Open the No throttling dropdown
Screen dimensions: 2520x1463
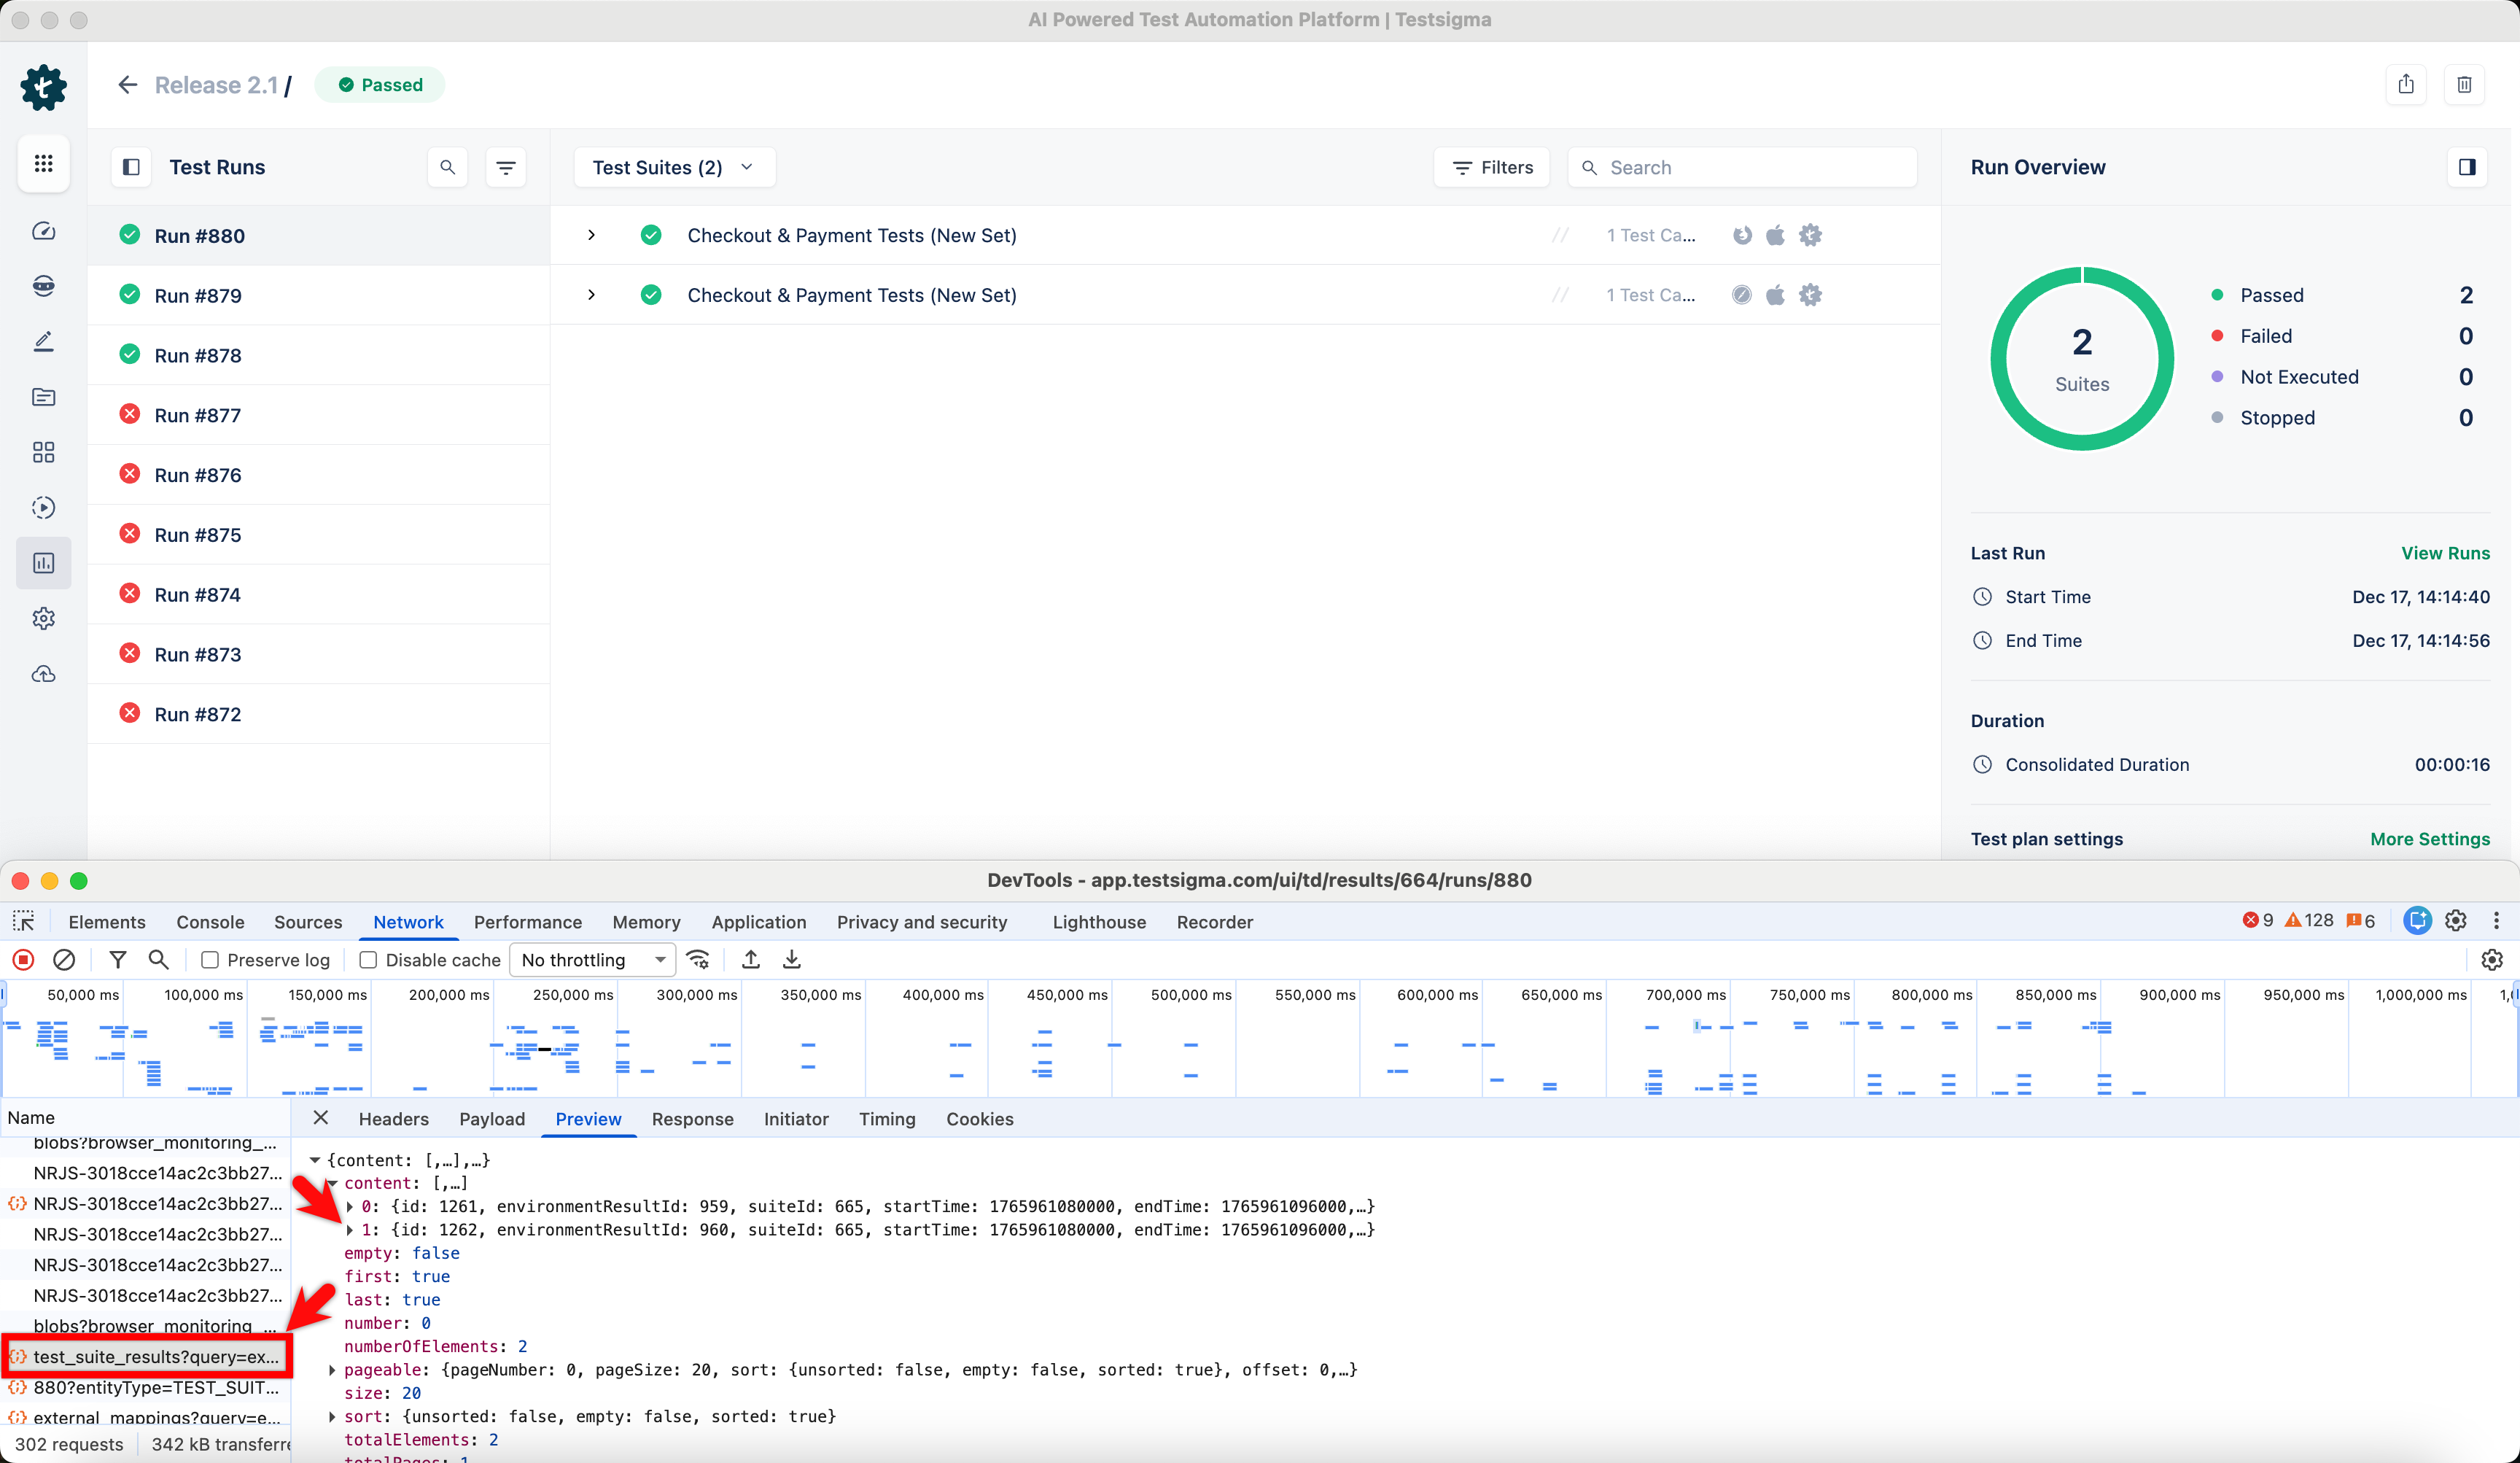click(x=592, y=960)
